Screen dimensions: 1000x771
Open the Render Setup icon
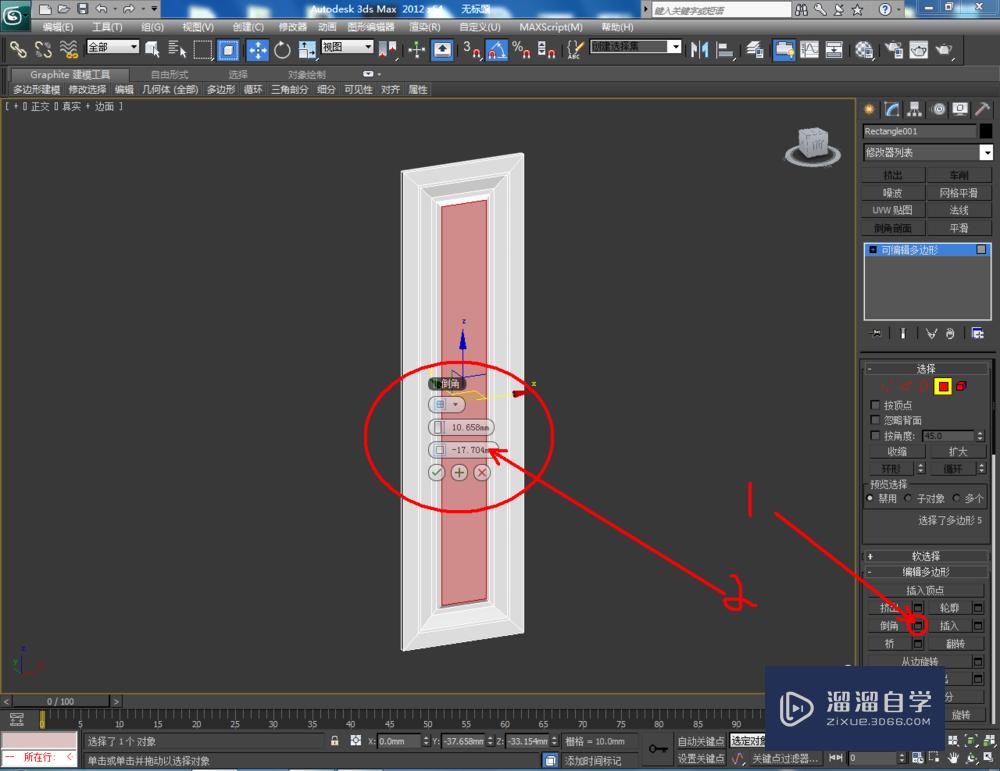pyautogui.click(x=894, y=49)
